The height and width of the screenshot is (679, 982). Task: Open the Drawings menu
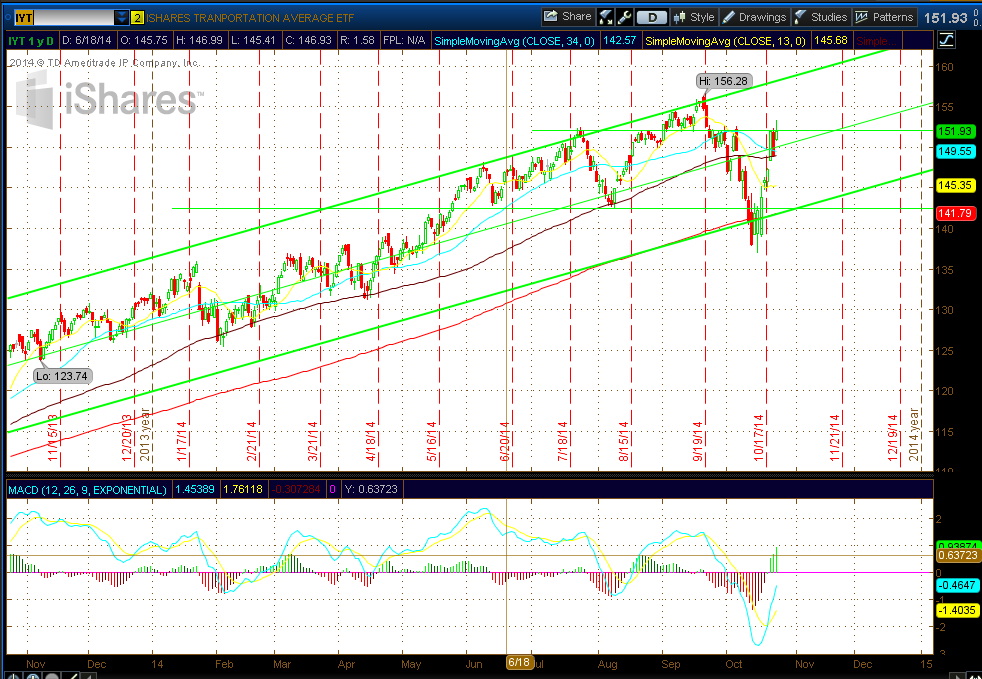click(755, 17)
